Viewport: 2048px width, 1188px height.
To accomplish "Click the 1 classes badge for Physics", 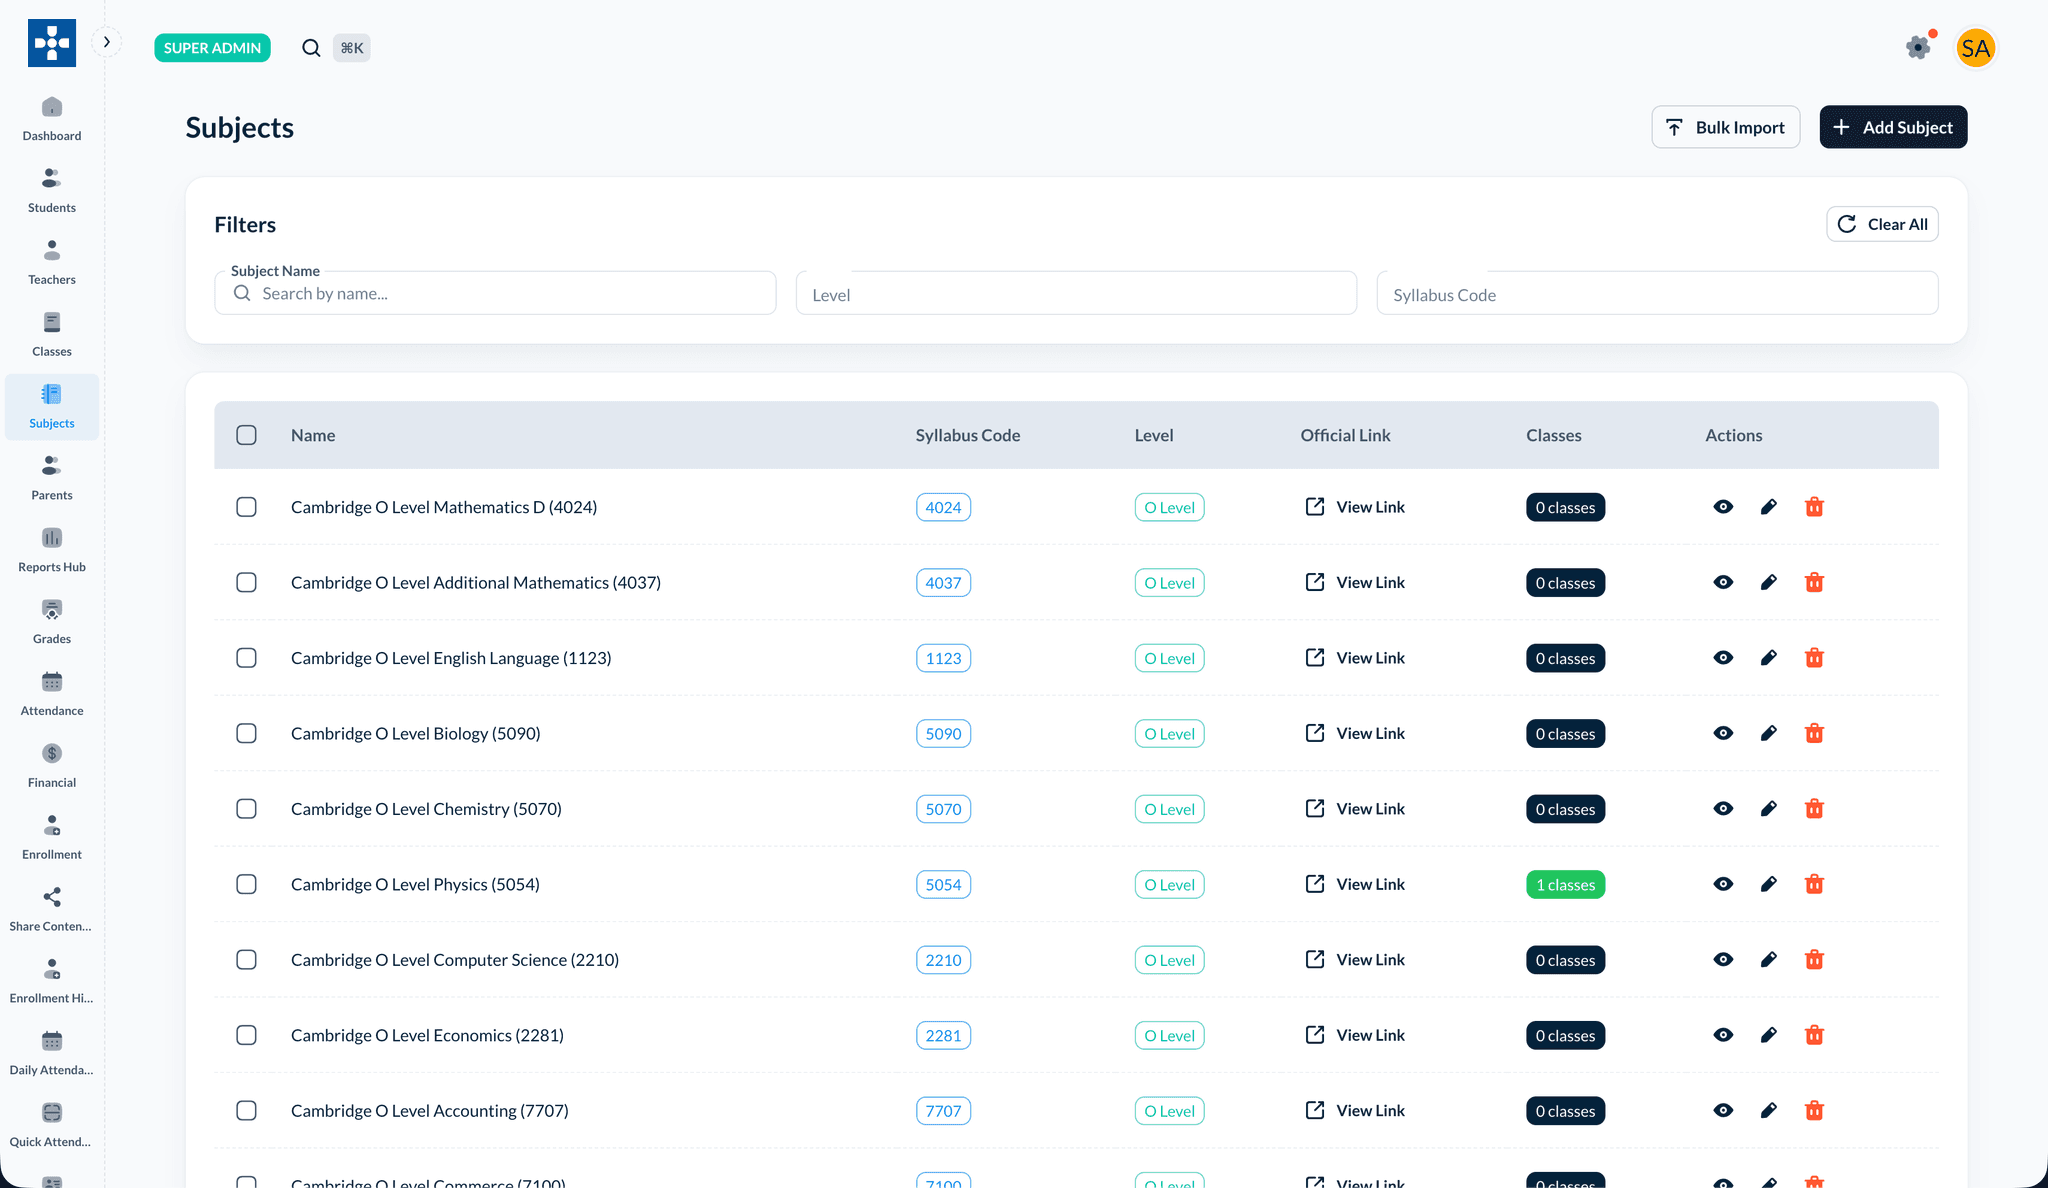I will click(x=1565, y=885).
